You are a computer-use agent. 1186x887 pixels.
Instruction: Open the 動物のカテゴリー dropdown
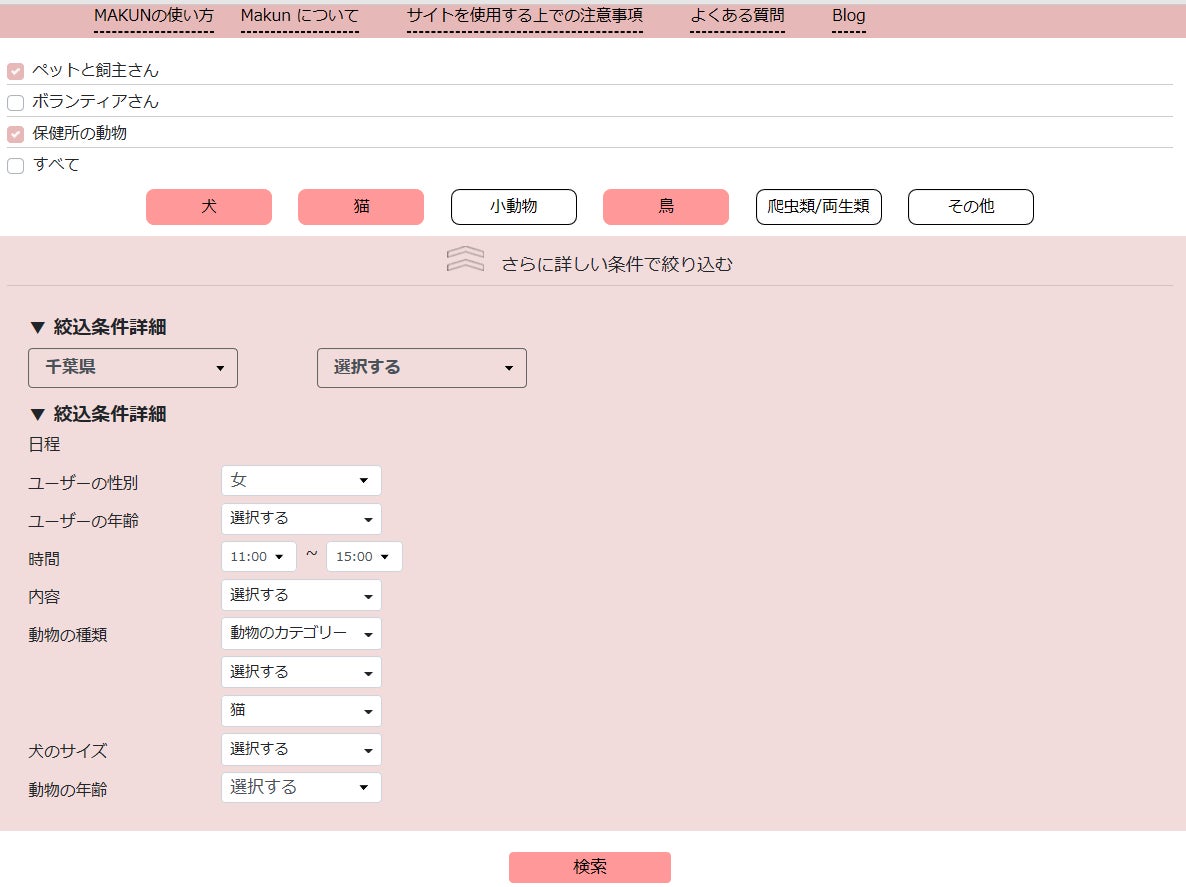[x=301, y=634]
